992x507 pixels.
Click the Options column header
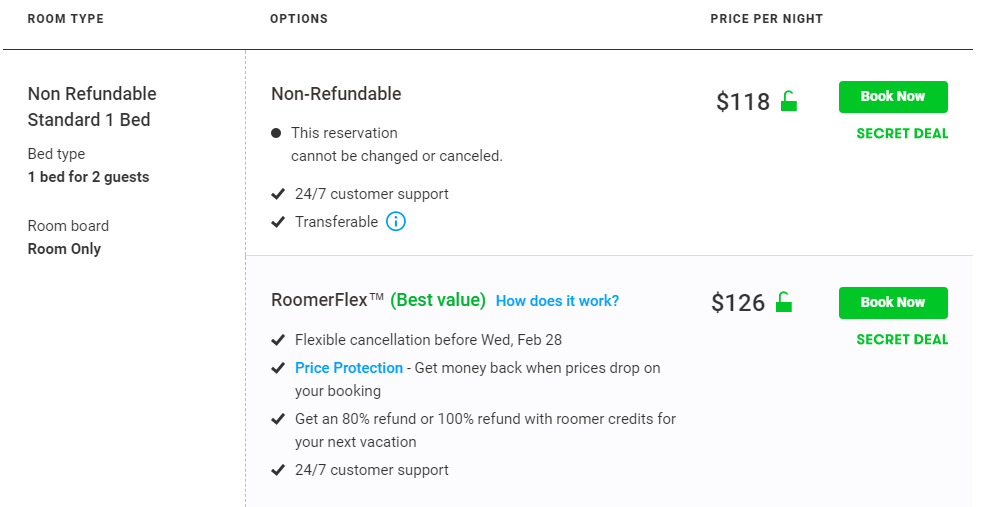click(x=299, y=19)
